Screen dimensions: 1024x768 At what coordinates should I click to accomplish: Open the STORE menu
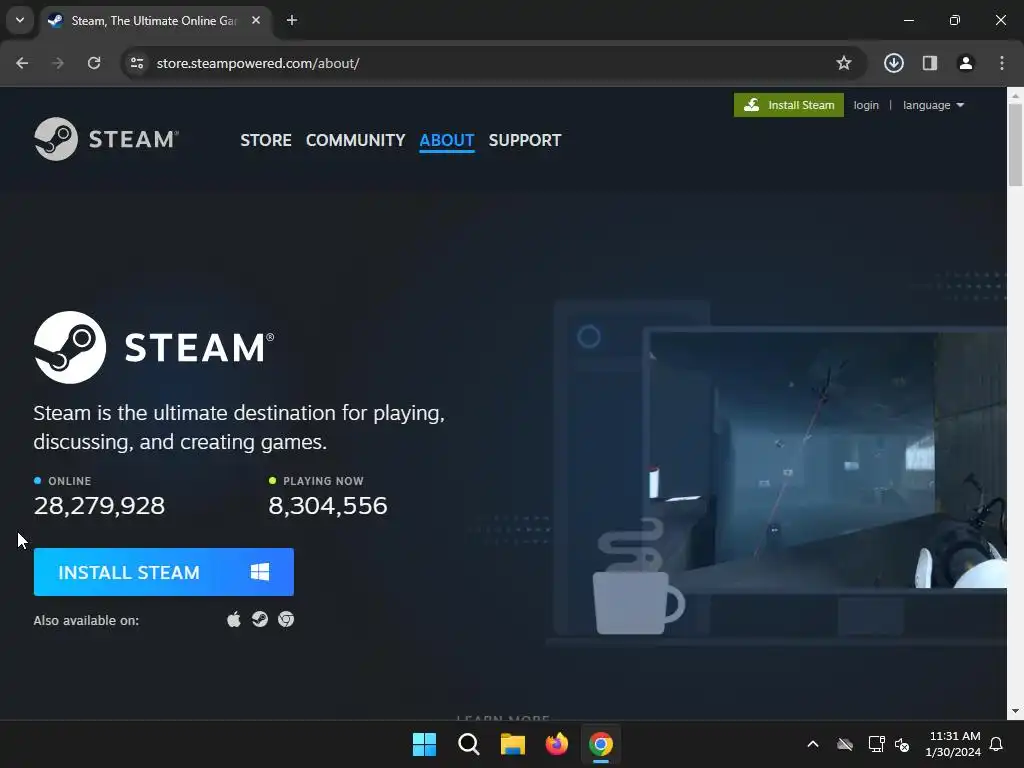pos(266,140)
